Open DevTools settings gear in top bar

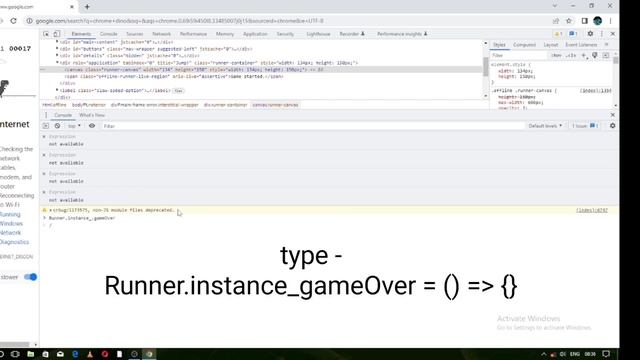pyautogui.click(x=590, y=34)
